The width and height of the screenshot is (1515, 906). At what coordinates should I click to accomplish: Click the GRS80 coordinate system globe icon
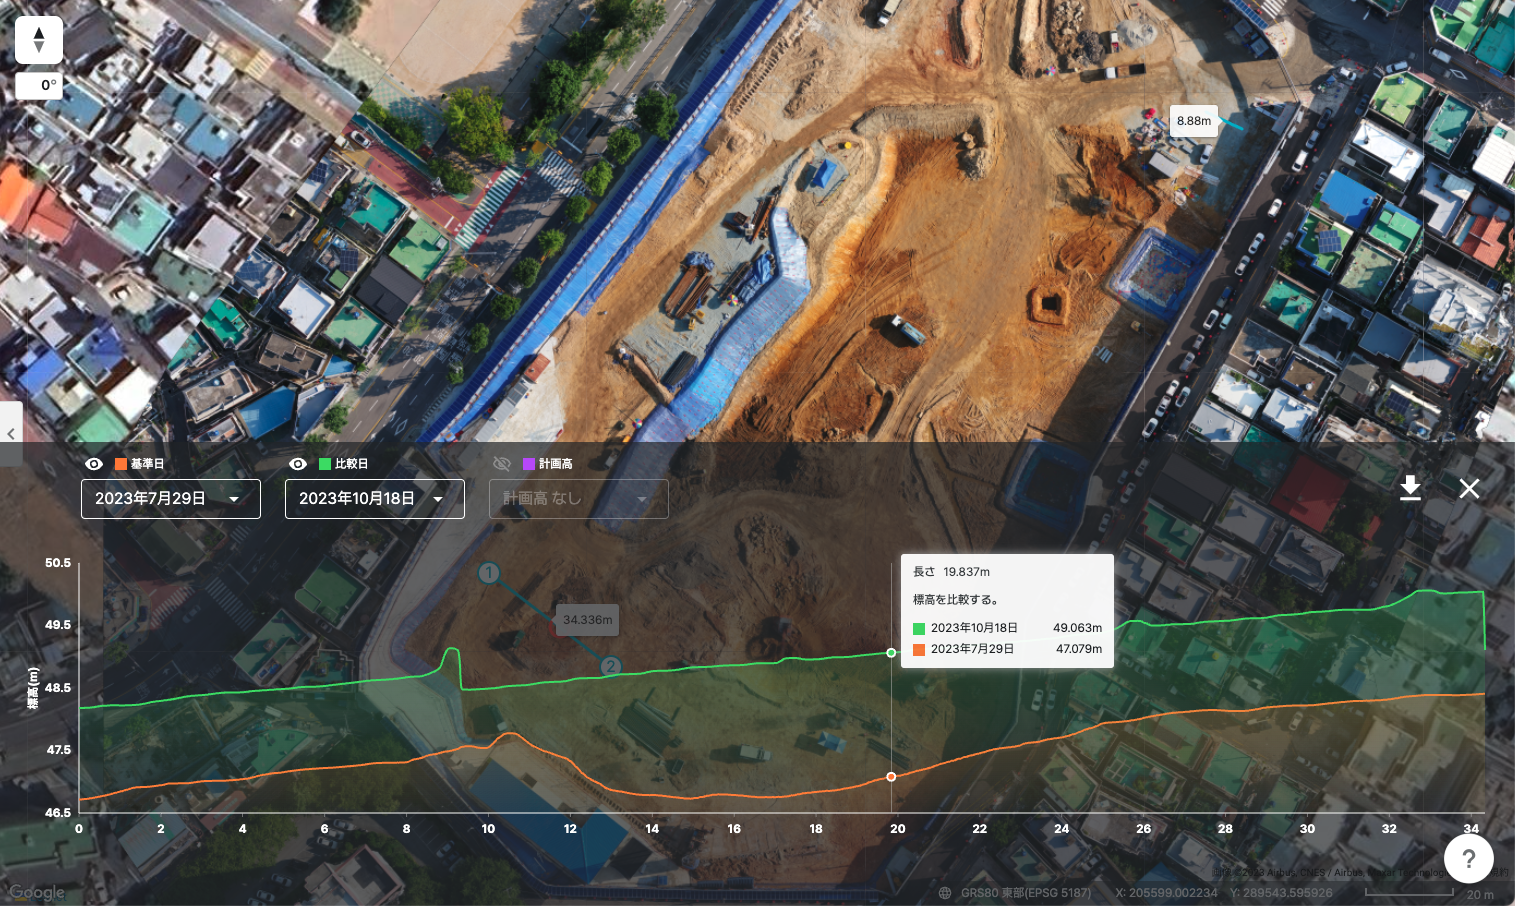pyautogui.click(x=945, y=893)
